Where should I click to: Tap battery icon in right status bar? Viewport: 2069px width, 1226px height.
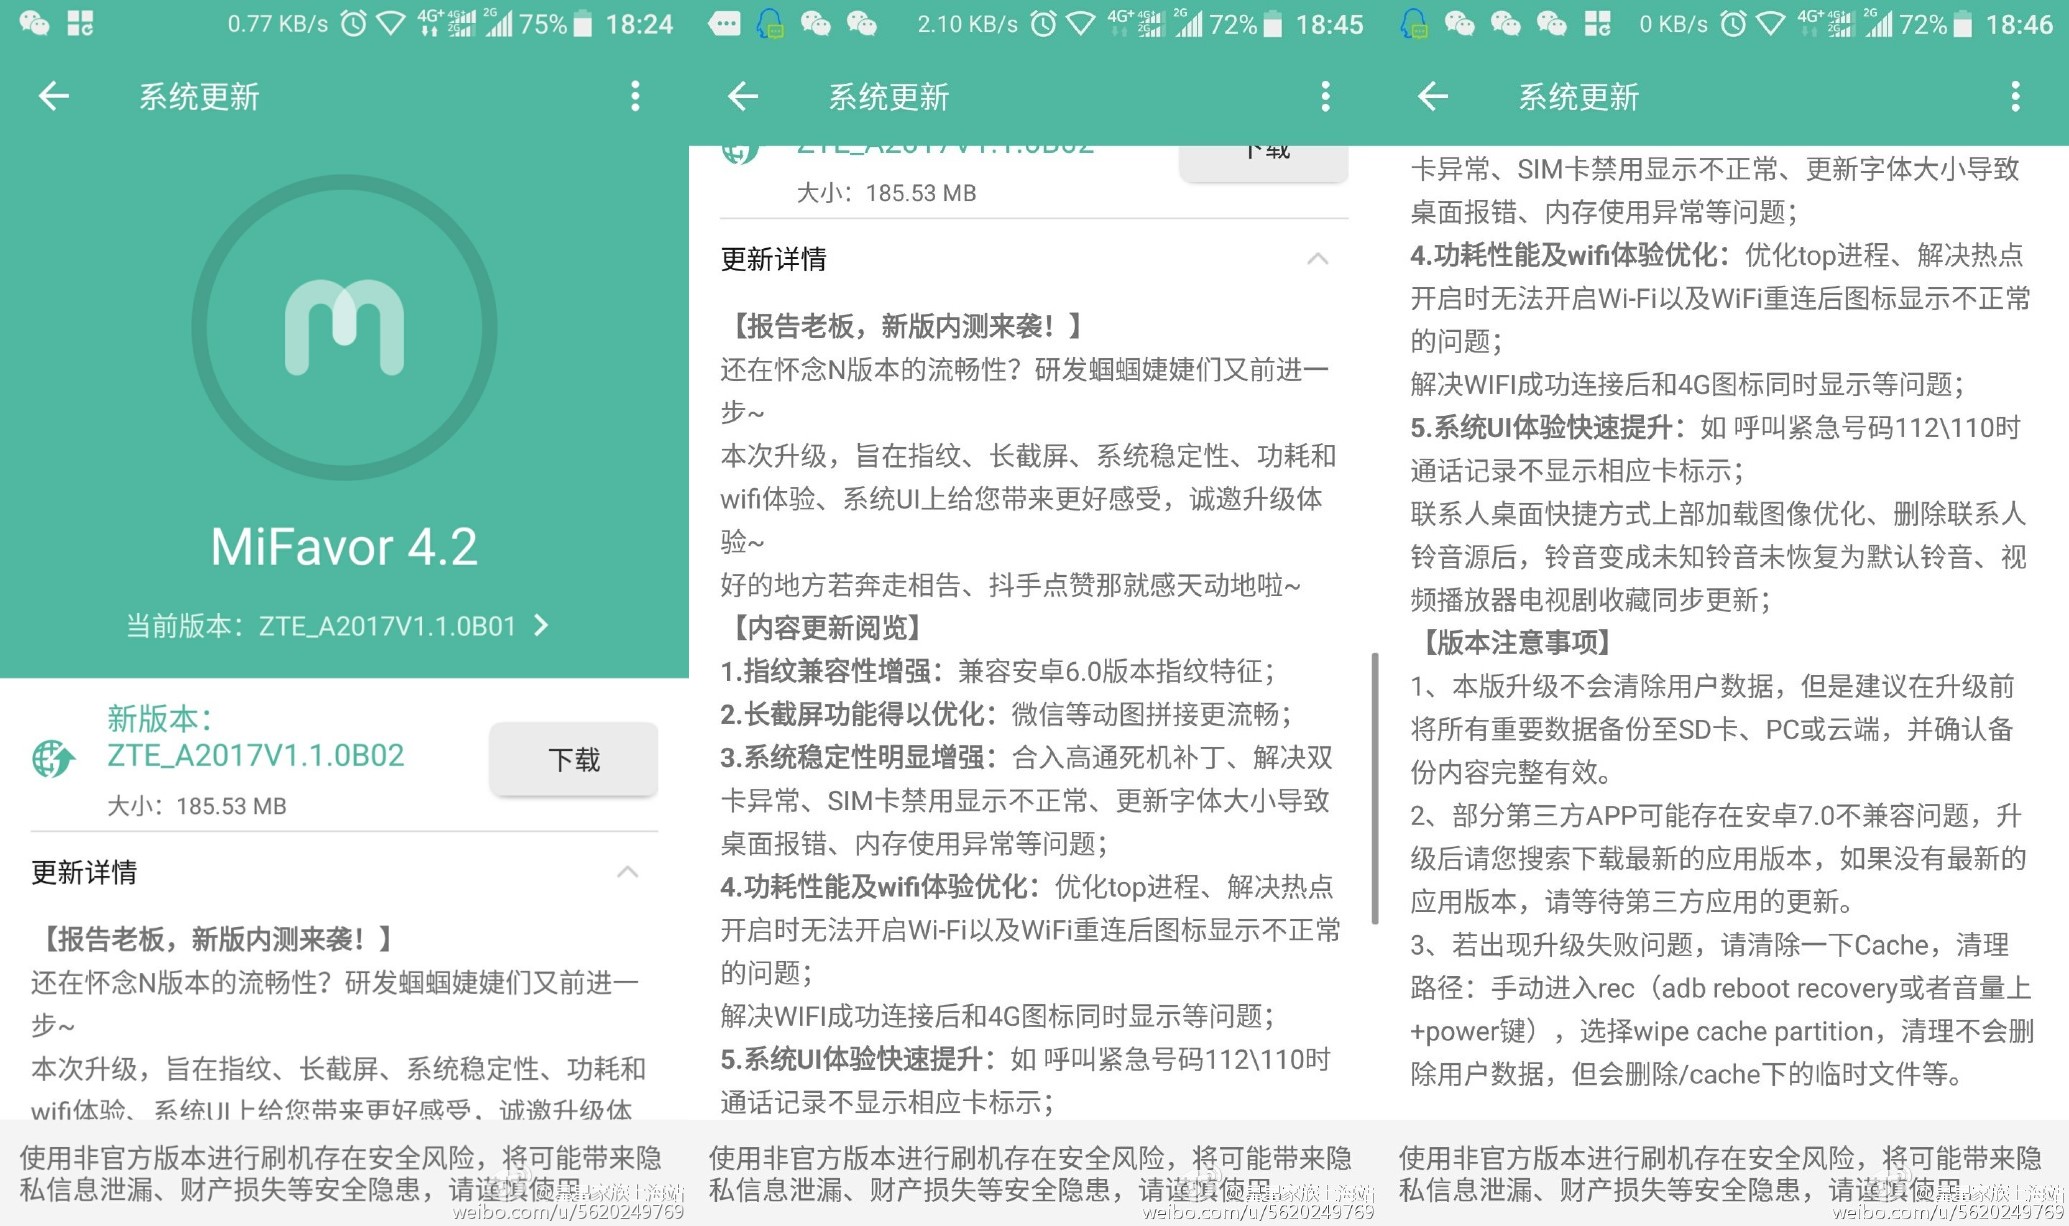click(1963, 24)
